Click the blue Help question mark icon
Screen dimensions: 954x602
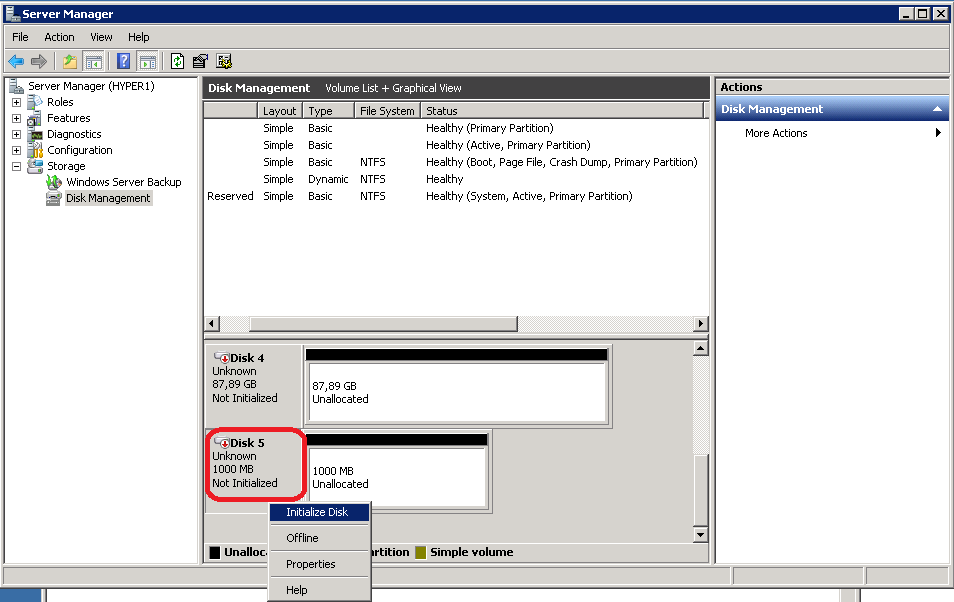coord(124,61)
